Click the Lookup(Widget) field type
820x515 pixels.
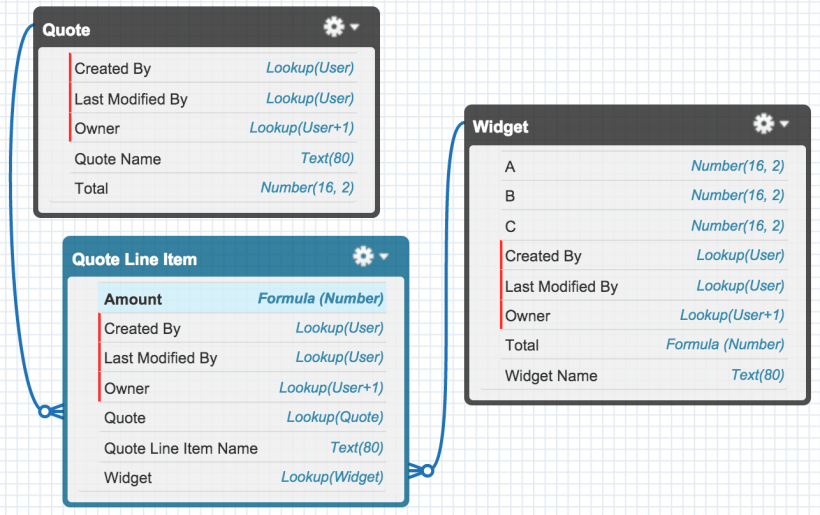click(331, 477)
